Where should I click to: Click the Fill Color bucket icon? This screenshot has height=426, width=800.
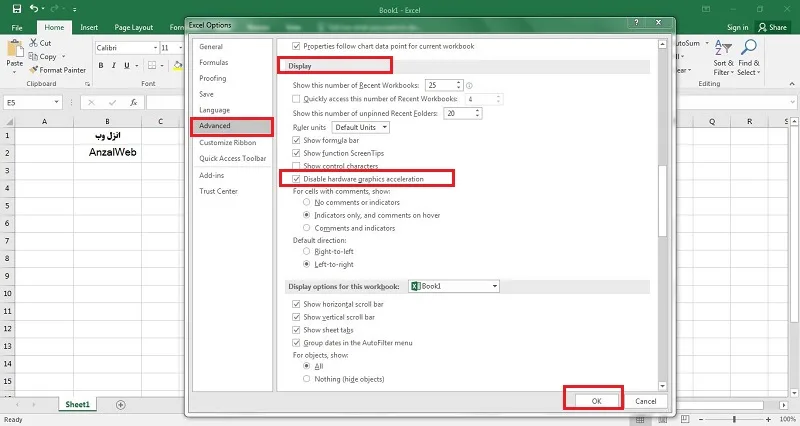click(178, 65)
